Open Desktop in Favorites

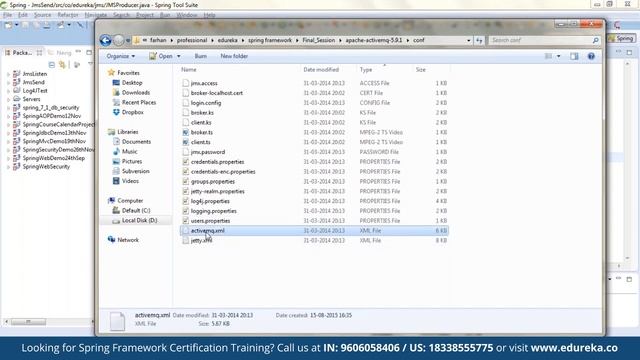pos(132,83)
